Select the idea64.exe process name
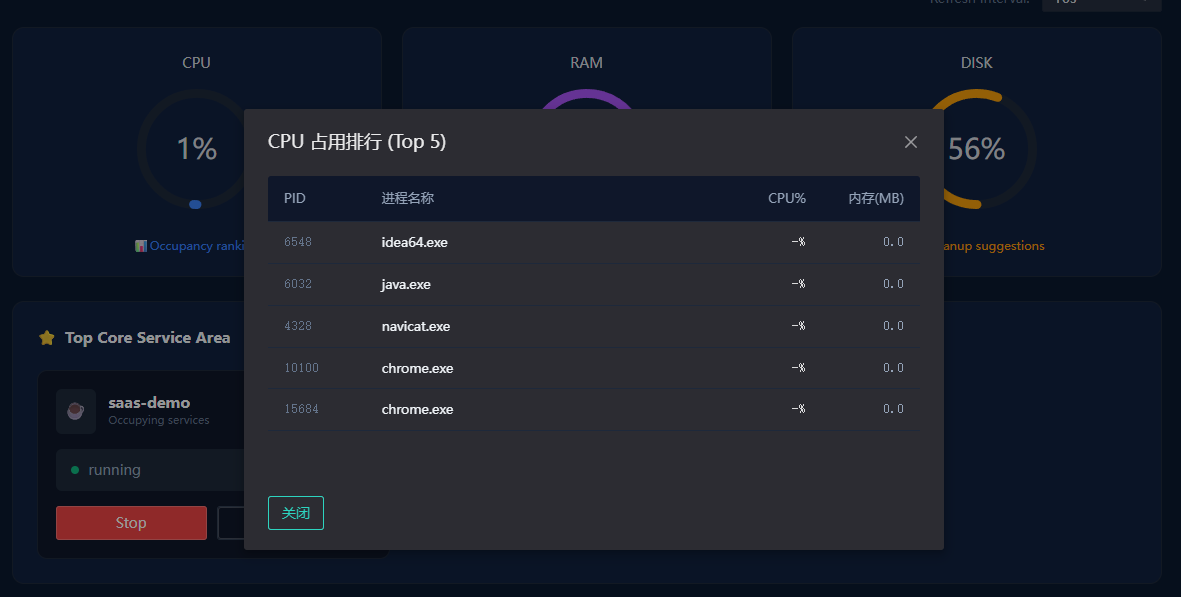 414,242
